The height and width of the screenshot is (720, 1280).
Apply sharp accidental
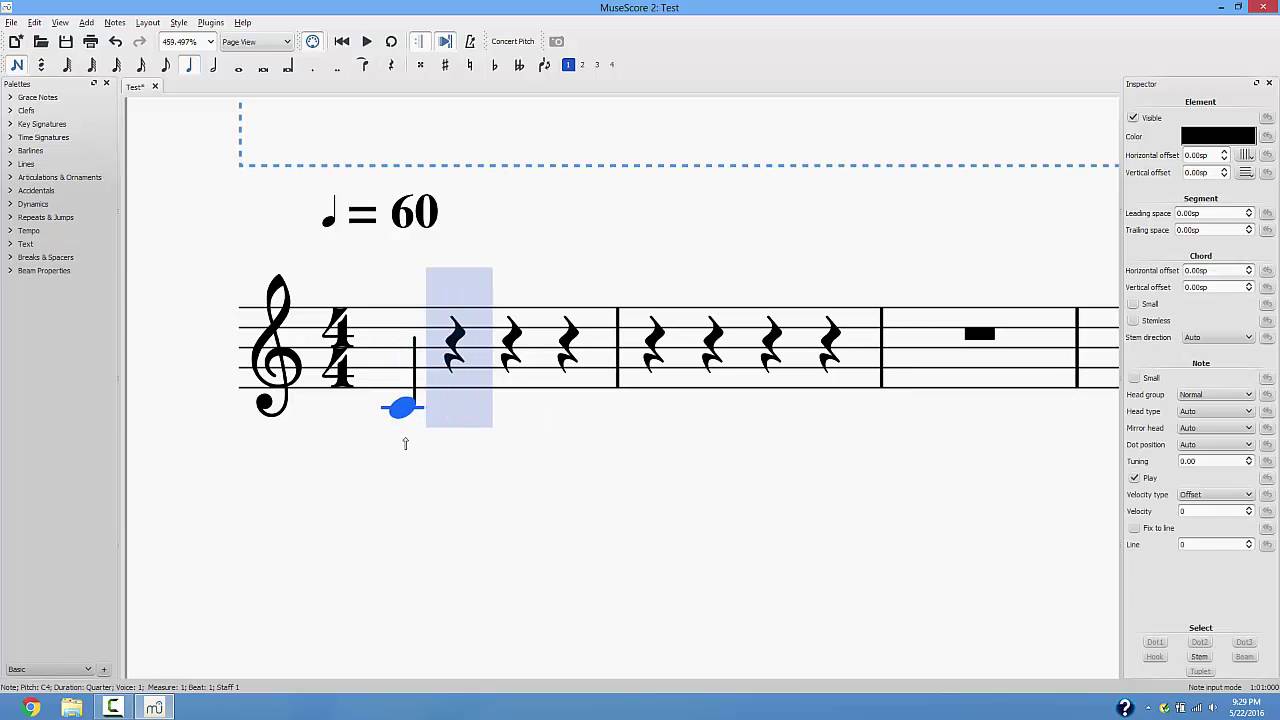[x=445, y=65]
